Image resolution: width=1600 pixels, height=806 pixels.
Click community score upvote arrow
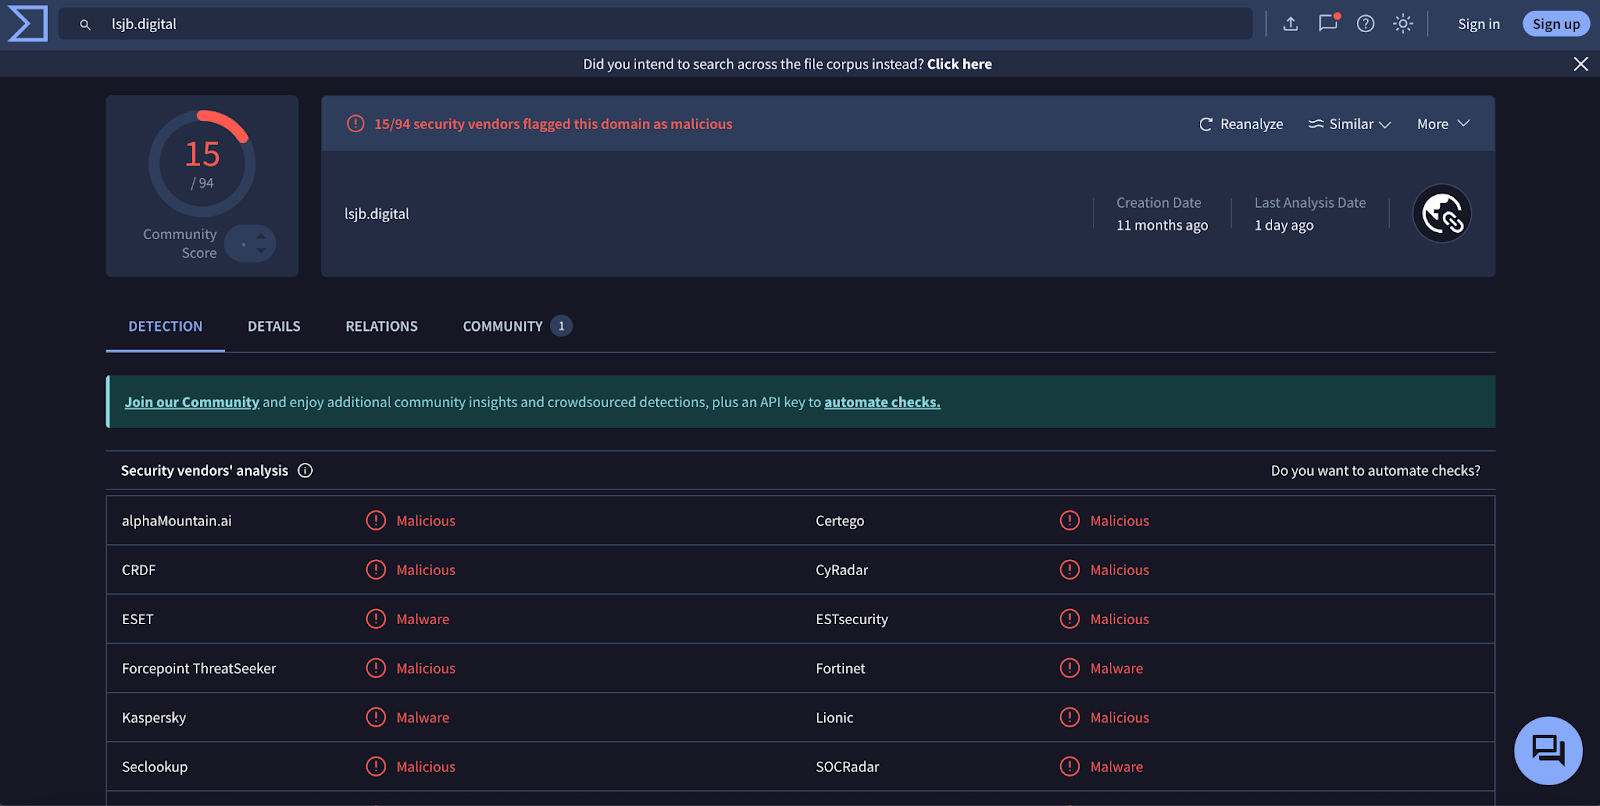(x=261, y=236)
